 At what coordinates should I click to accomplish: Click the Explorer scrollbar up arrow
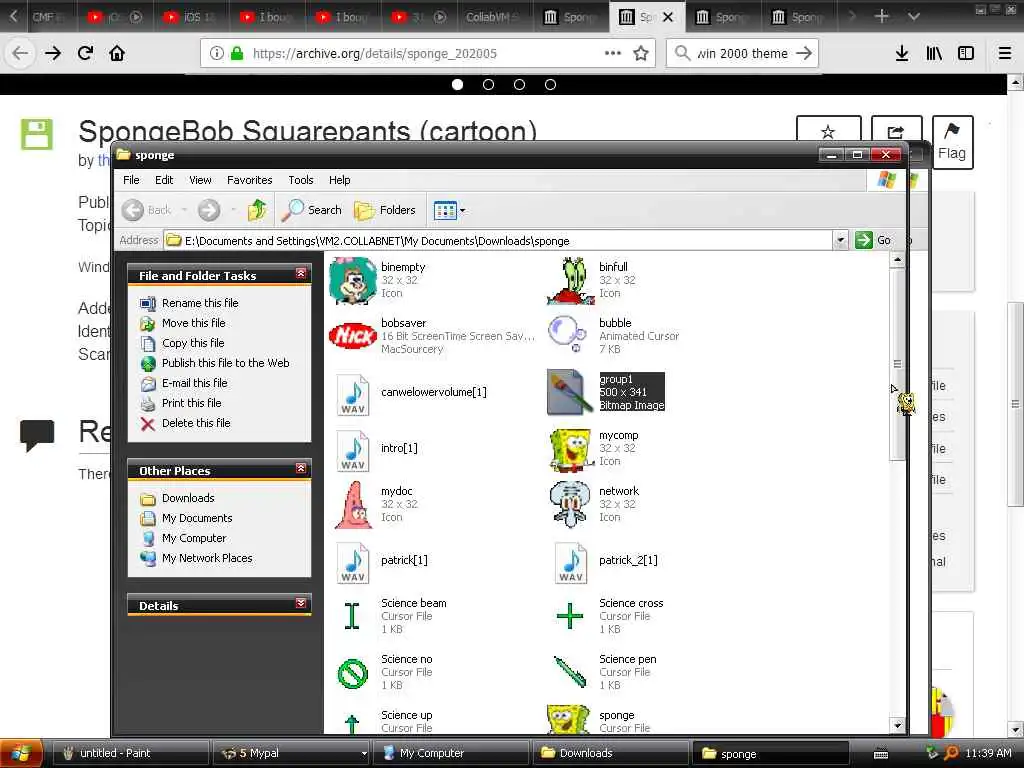(x=897, y=260)
